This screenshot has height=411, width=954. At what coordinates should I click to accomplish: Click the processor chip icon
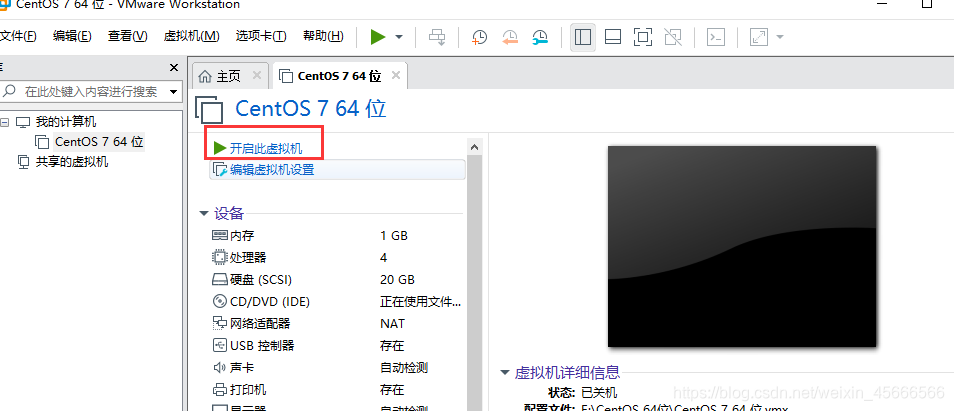point(219,258)
